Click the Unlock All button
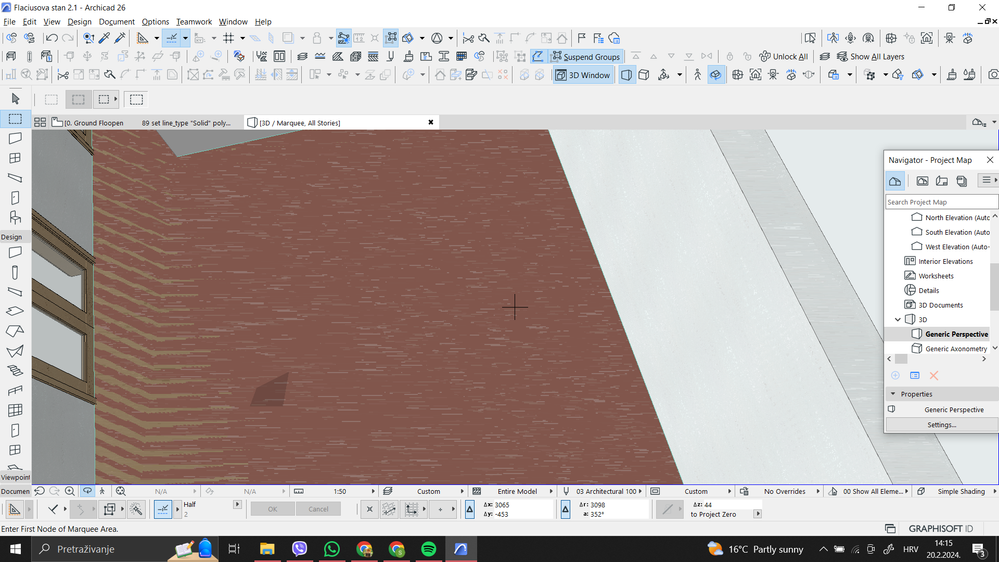 point(783,57)
